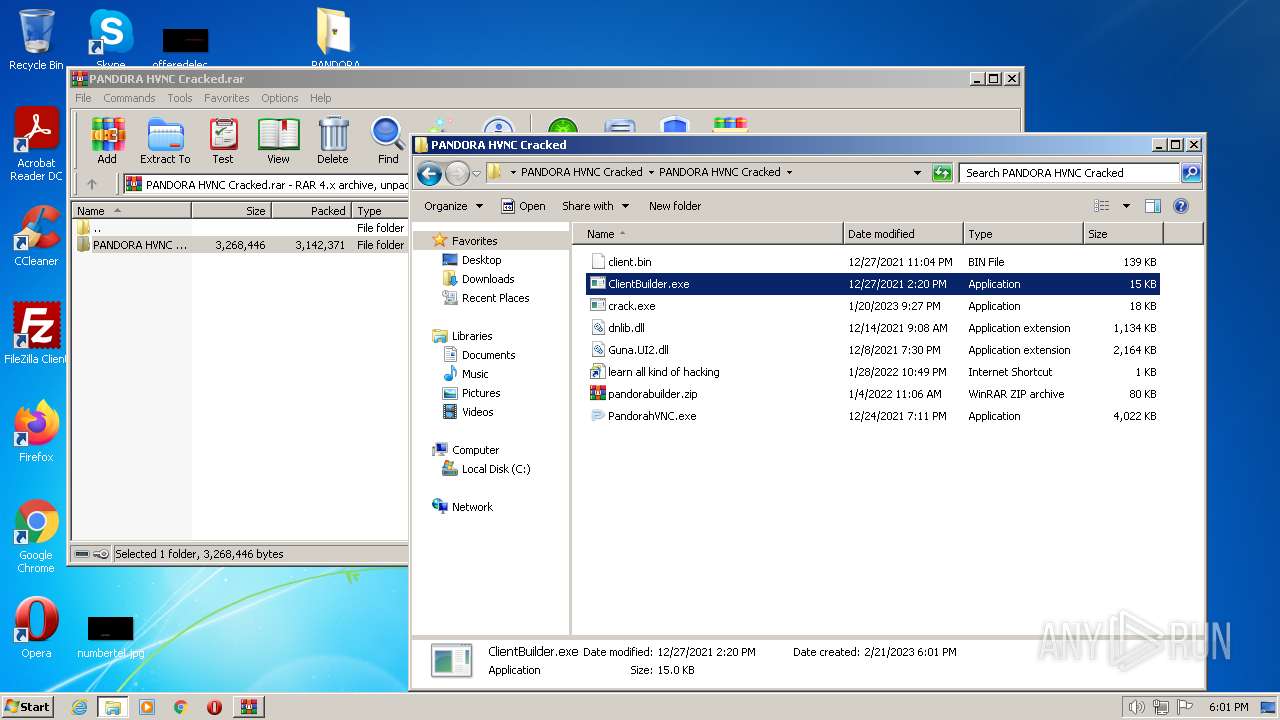The width and height of the screenshot is (1280, 720).
Task: Sort files by the Date modified column
Action: (903, 234)
